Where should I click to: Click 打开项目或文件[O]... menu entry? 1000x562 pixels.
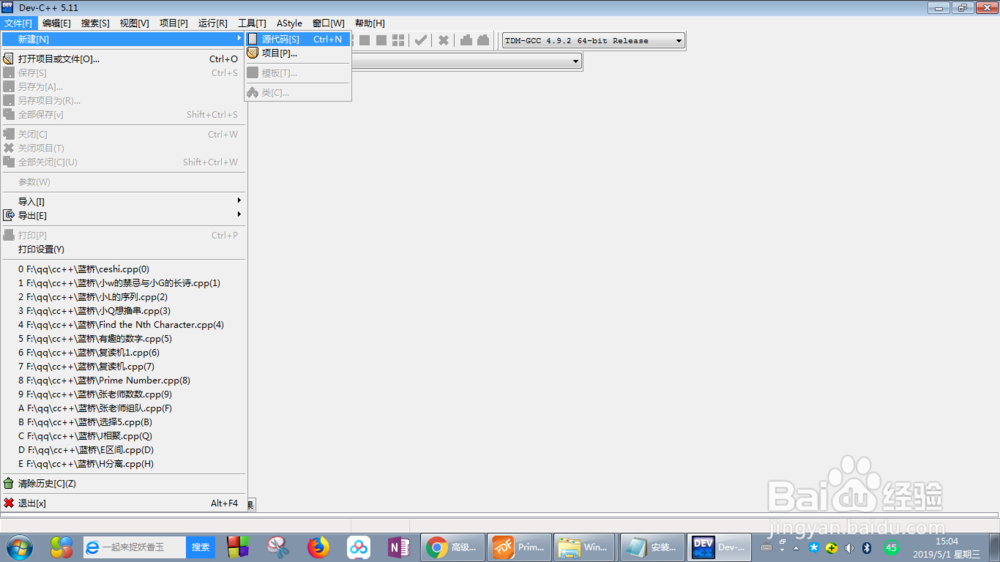pyautogui.click(x=123, y=59)
